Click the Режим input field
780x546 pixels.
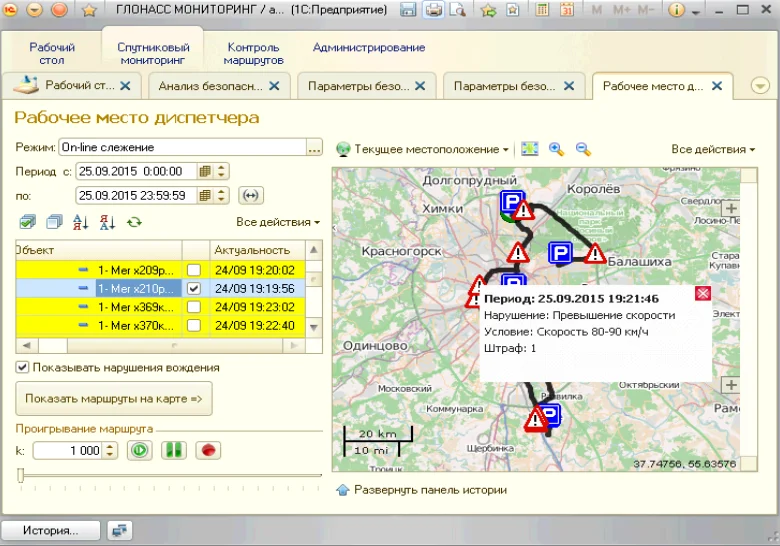tap(183, 147)
